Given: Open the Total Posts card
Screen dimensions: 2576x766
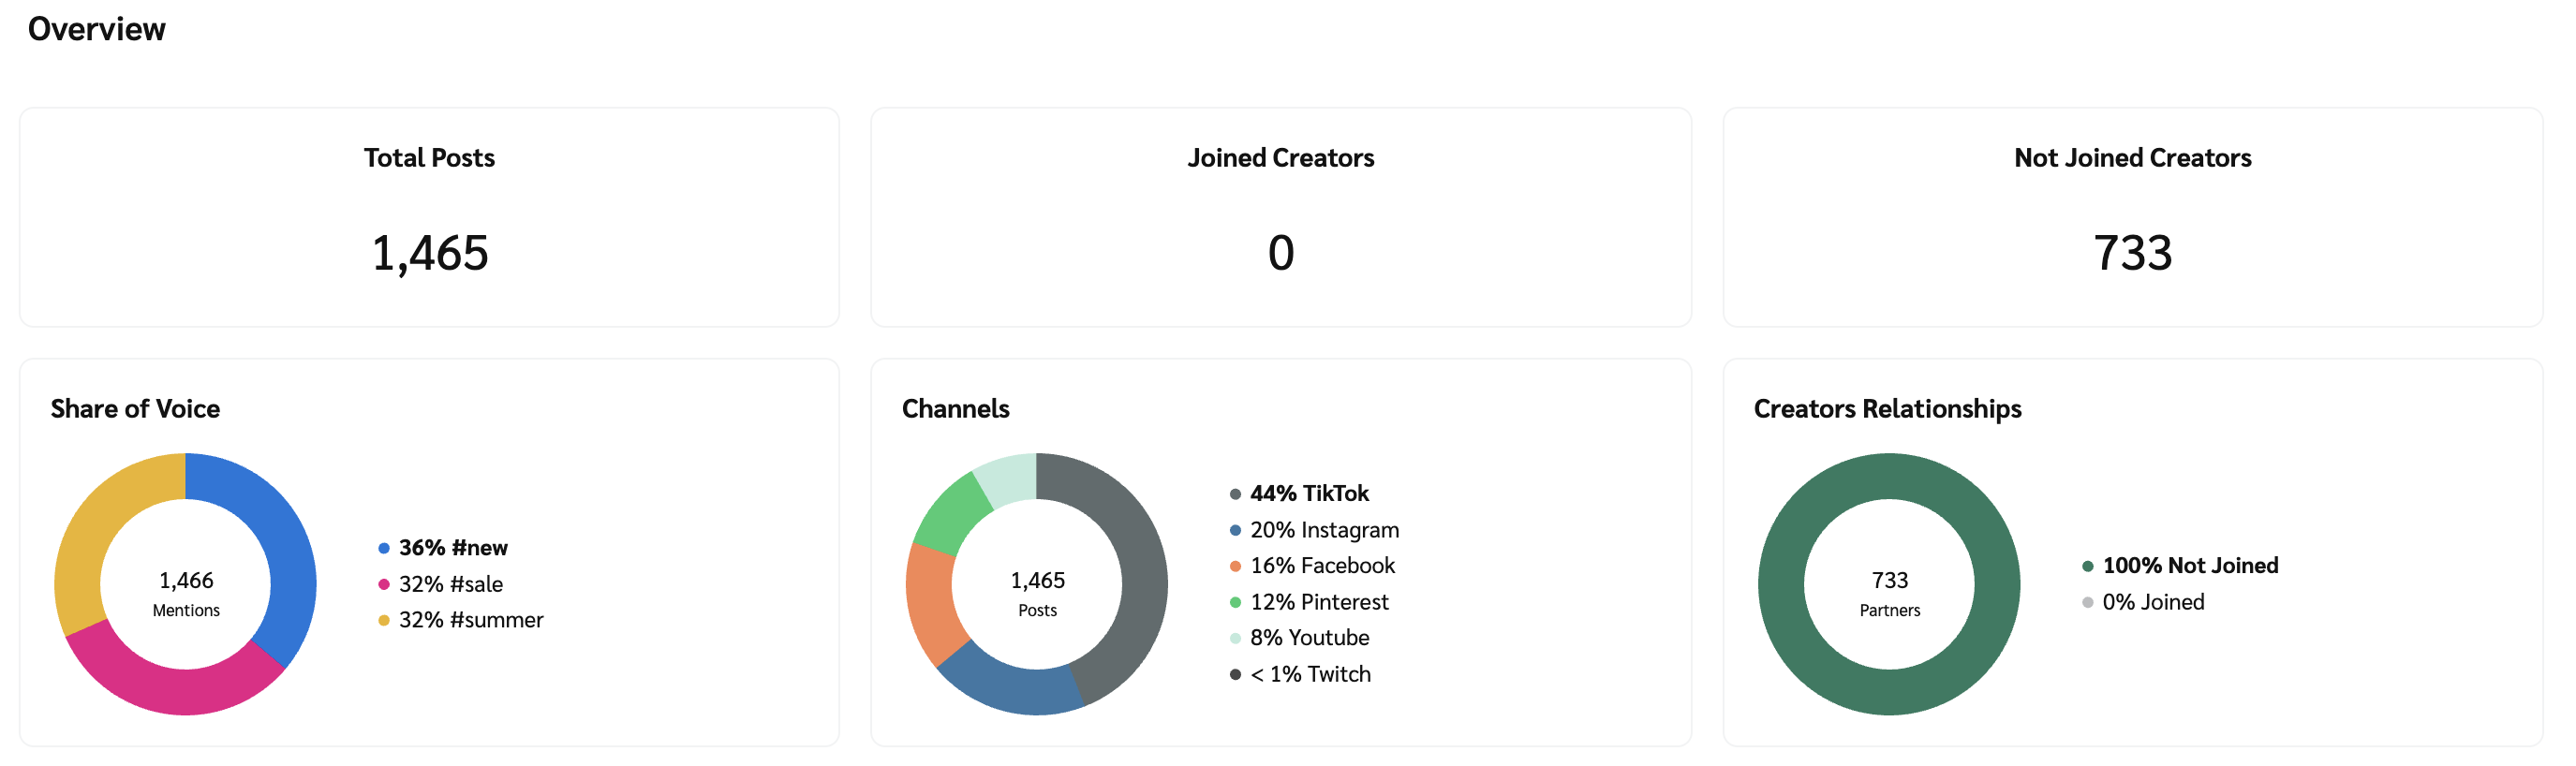Looking at the screenshot, I should click(x=429, y=217).
